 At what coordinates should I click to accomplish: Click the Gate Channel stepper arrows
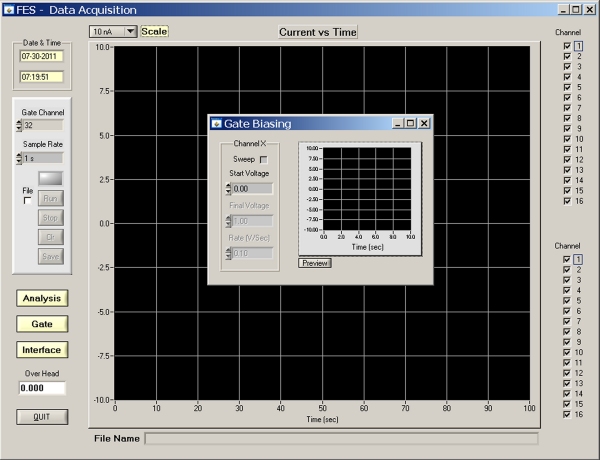tap(19, 126)
